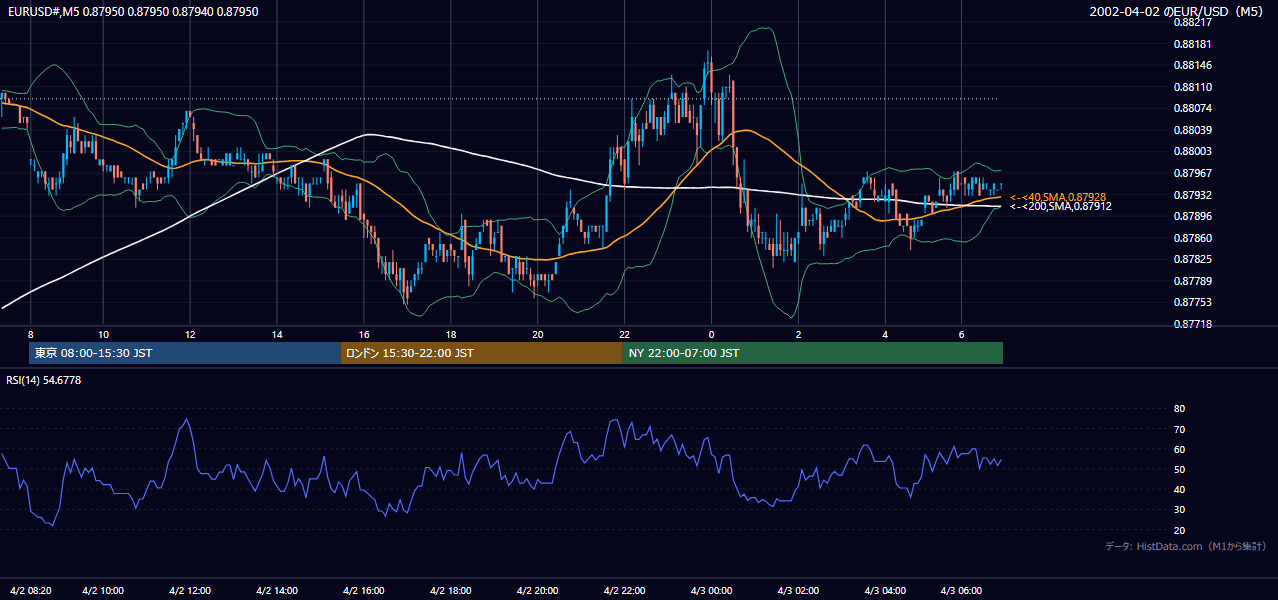Click the RSI axis level 60
The width and height of the screenshot is (1278, 600).
(1179, 449)
